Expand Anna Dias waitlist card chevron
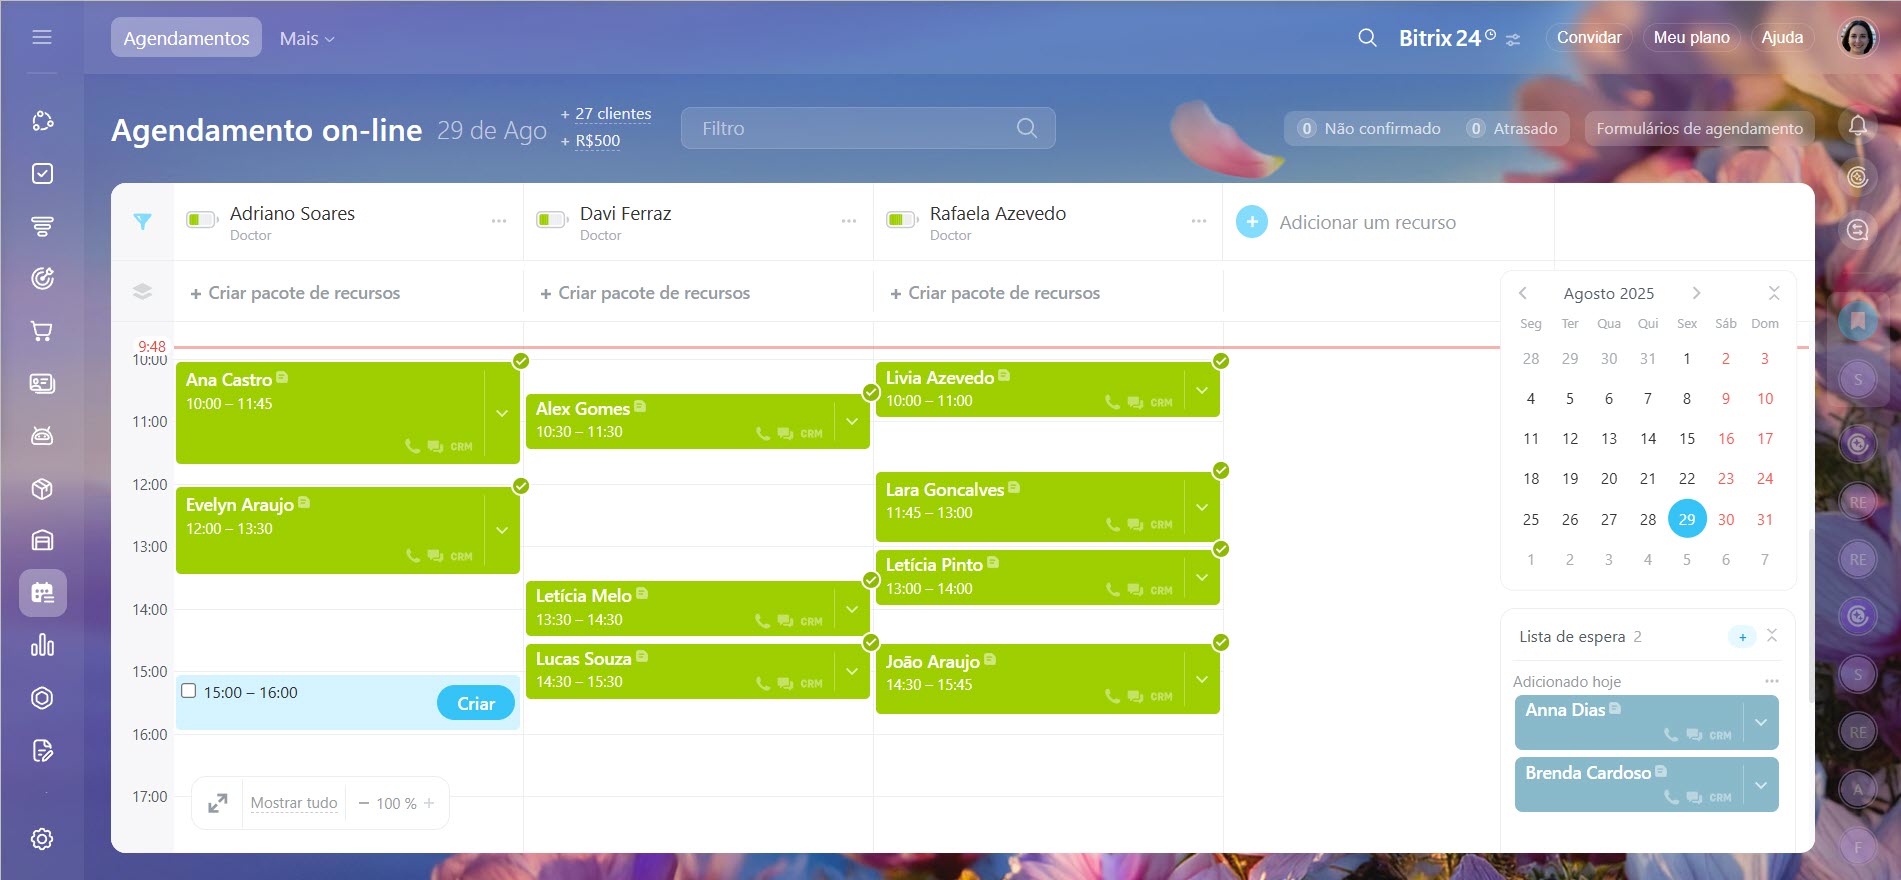1901x880 pixels. (x=1760, y=723)
